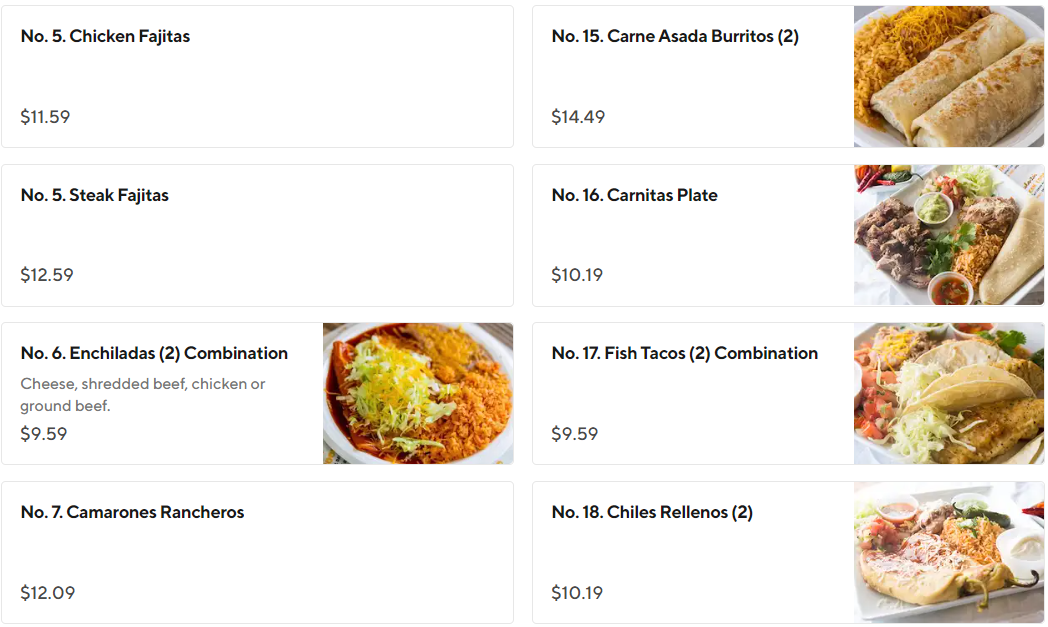1048x627 pixels.
Task: Click the $14.49 burritos price
Action: (x=578, y=117)
